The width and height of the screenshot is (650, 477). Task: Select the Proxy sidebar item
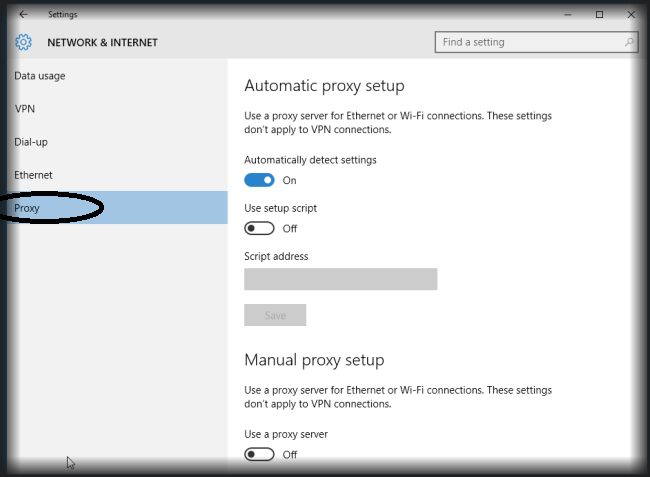(x=28, y=208)
